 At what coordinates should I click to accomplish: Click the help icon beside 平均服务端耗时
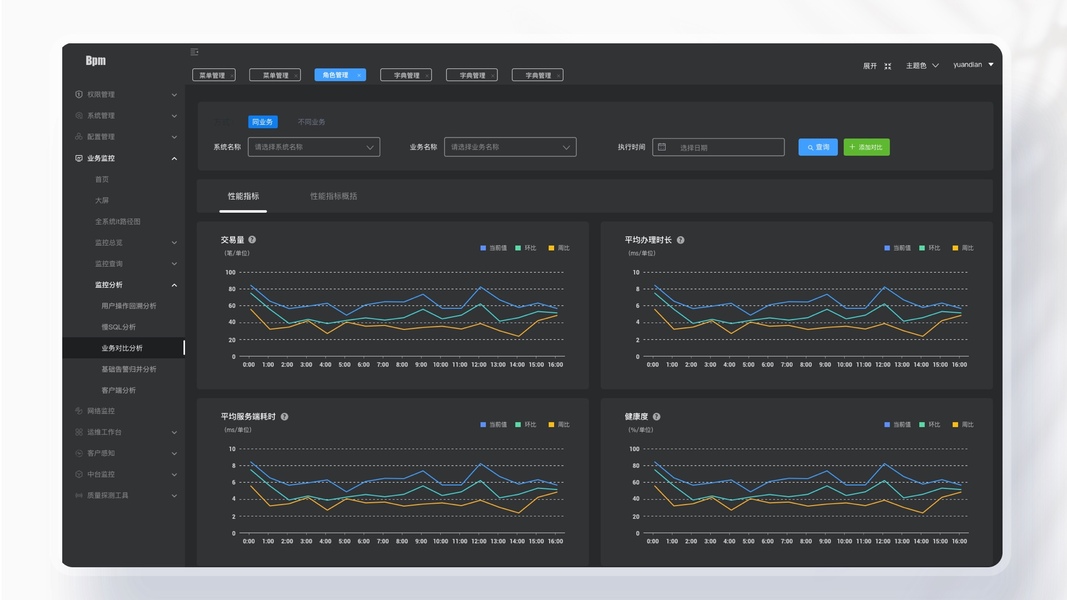[x=284, y=416]
